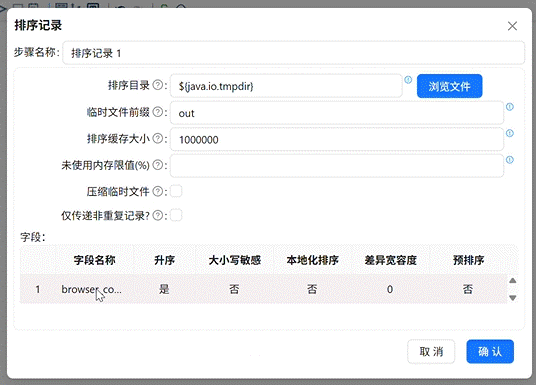Click variable icon beside 排序缓存大小 field
Screen dimensions: 536x385
click(510, 133)
